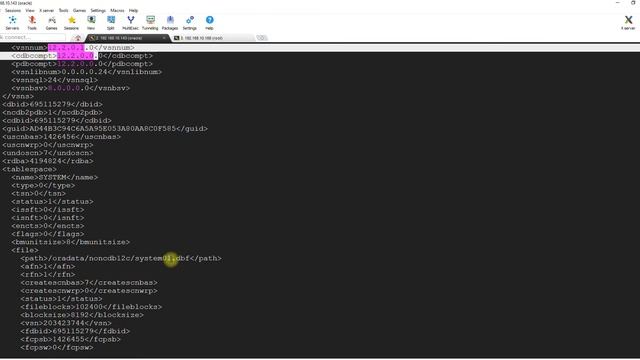The height and width of the screenshot is (360, 640).
Task: Click the vsnlibnum 0.0.0.0.24 line
Action: pos(87,72)
